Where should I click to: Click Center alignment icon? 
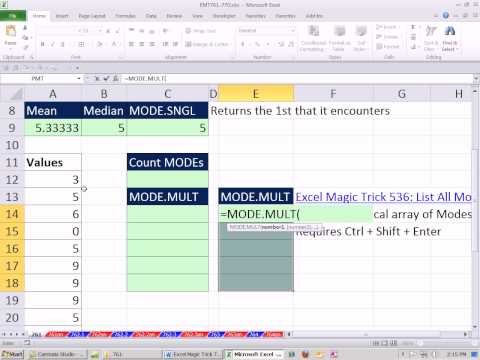coord(142,44)
